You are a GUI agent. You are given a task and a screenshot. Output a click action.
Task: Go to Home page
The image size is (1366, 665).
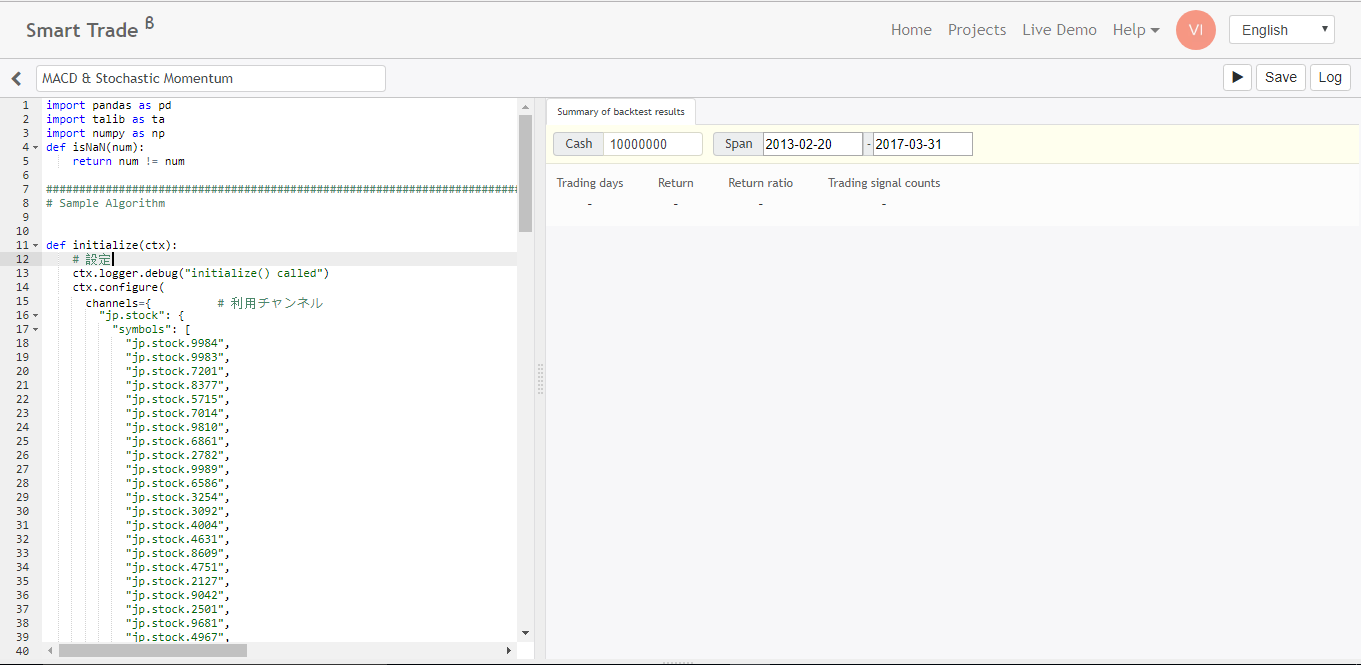pyautogui.click(x=911, y=30)
